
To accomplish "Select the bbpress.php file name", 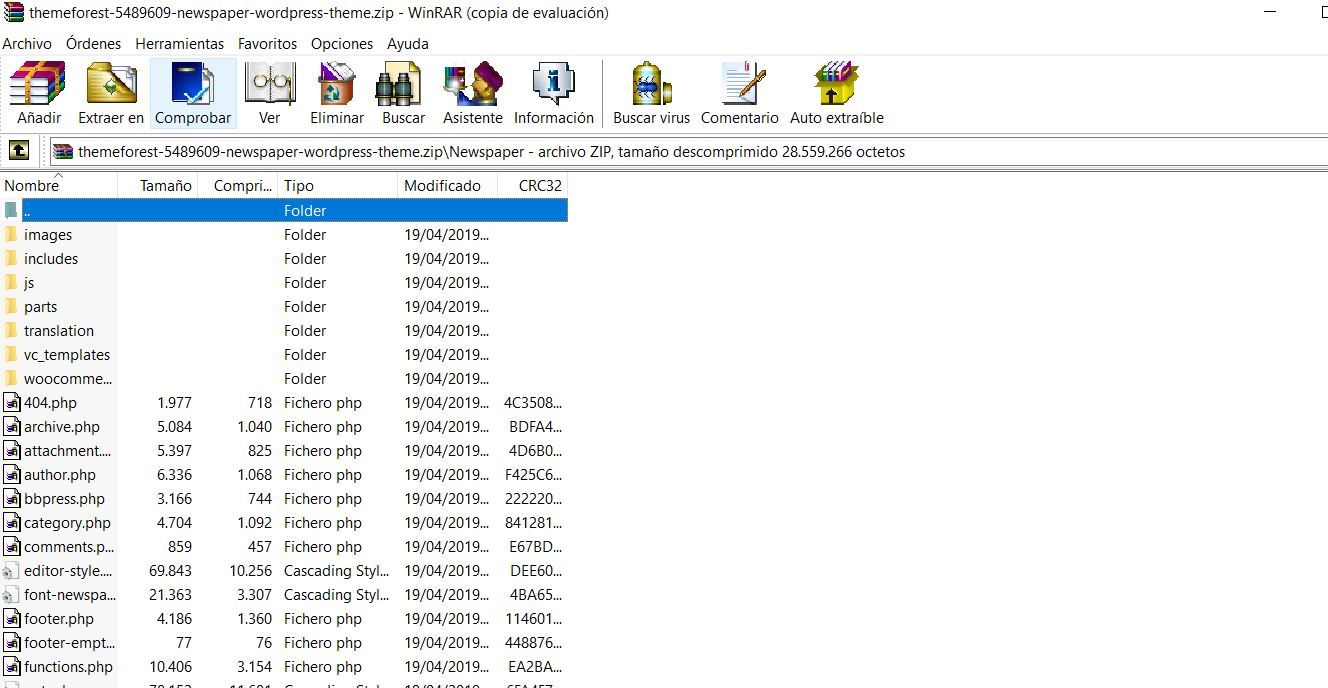I will point(64,499).
